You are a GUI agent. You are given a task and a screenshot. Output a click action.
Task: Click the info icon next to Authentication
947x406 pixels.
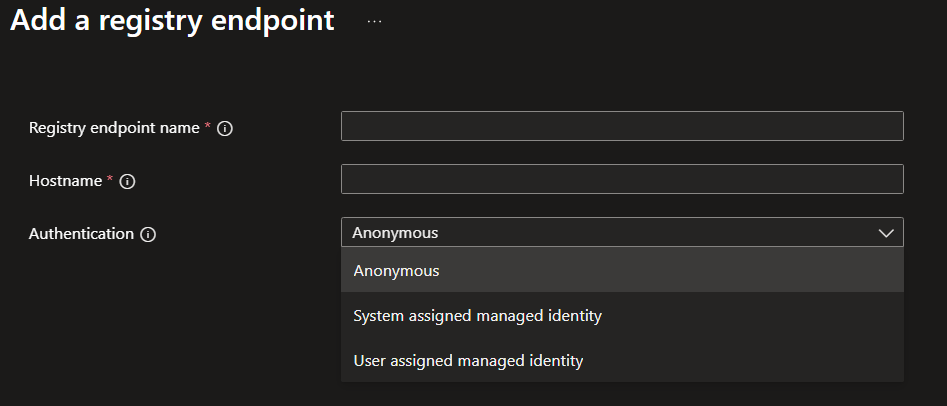[x=148, y=234]
